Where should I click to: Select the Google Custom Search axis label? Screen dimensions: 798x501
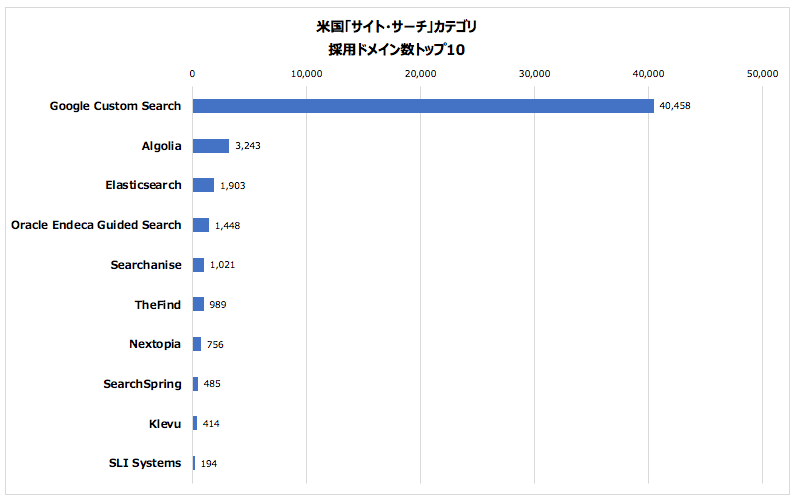click(x=116, y=106)
